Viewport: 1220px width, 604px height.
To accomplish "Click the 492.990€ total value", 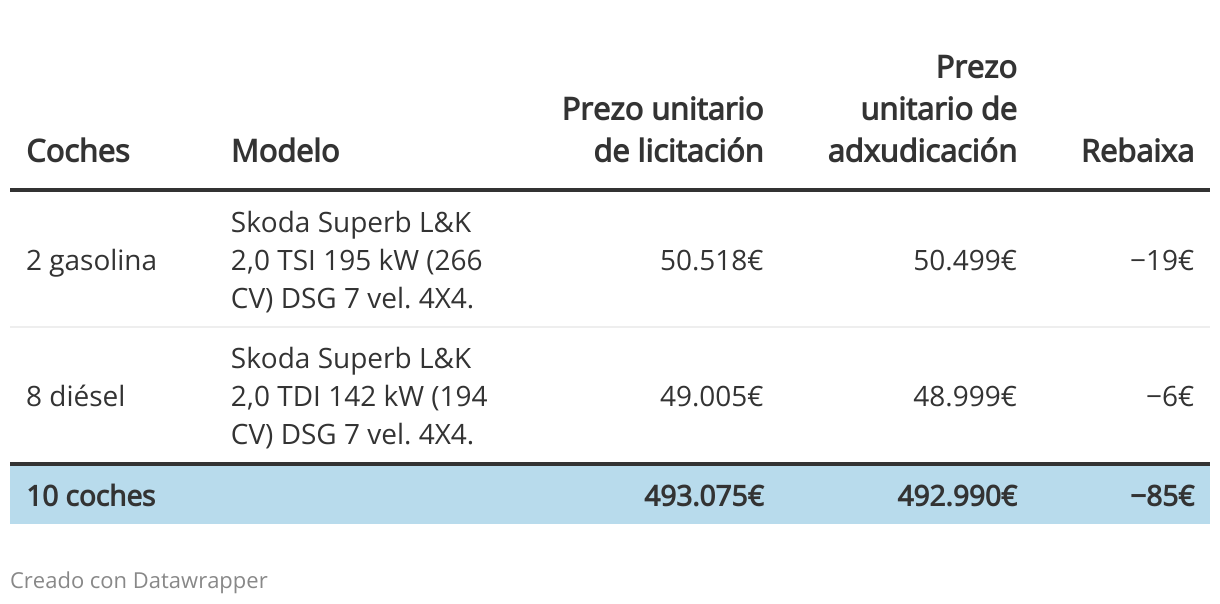I will point(957,495).
